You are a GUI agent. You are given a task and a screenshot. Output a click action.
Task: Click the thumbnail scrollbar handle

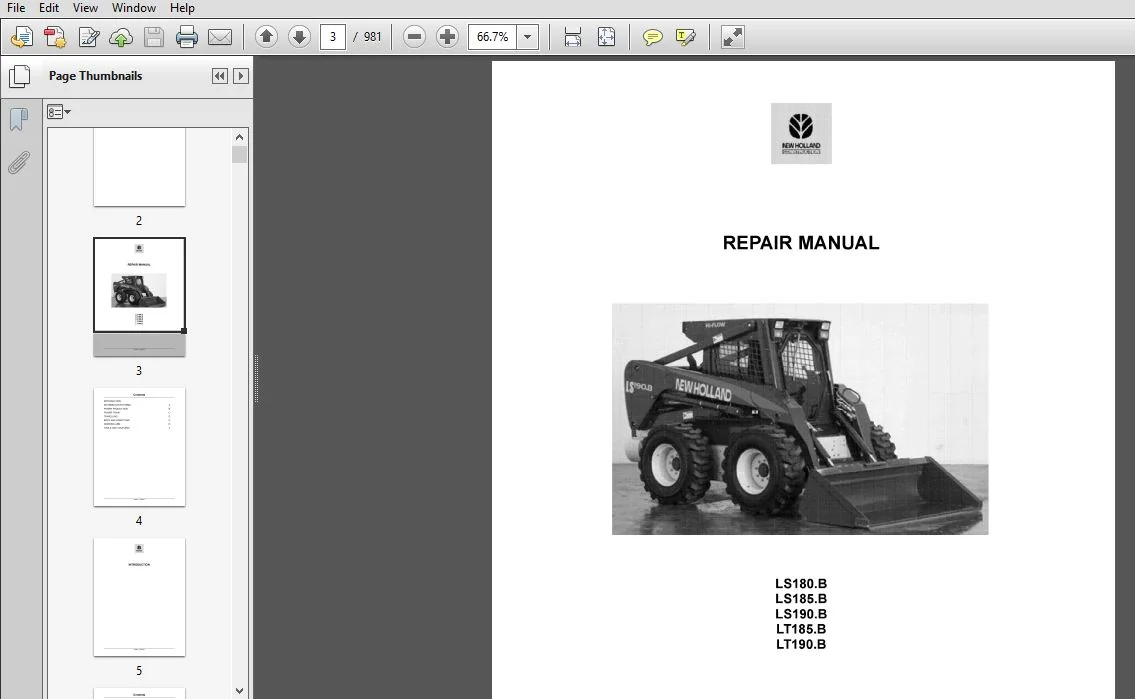(240, 155)
